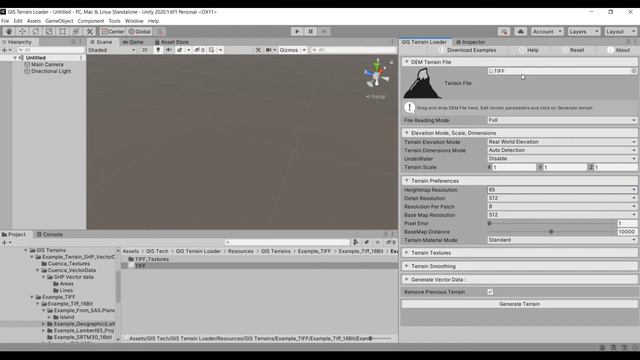Open Layout dropdown
The image size is (640, 360).
620,31
